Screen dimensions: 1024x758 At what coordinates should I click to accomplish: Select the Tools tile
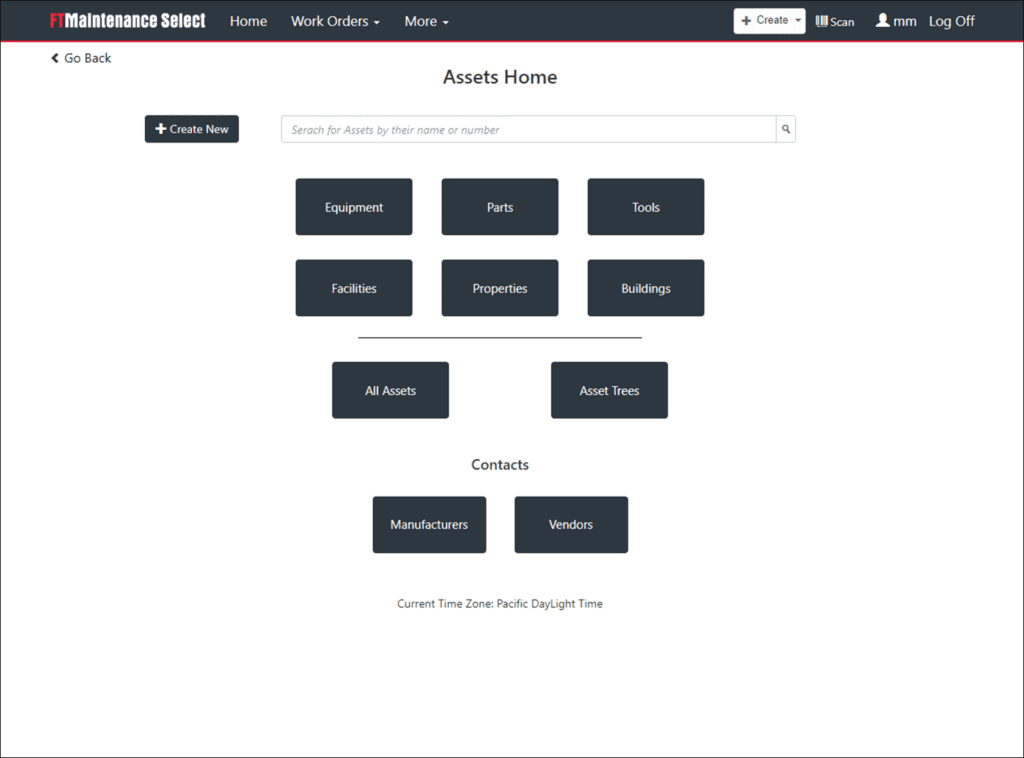coord(646,207)
